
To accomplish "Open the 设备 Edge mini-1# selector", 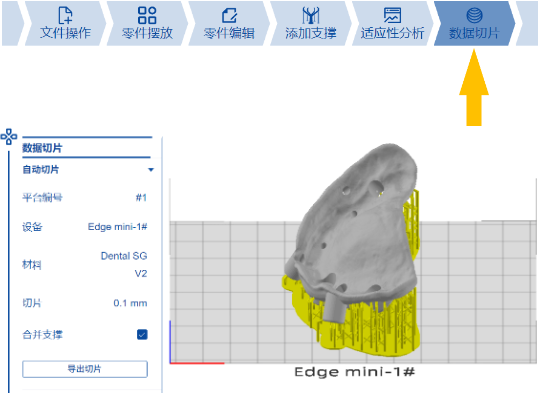I will click(x=117, y=227).
